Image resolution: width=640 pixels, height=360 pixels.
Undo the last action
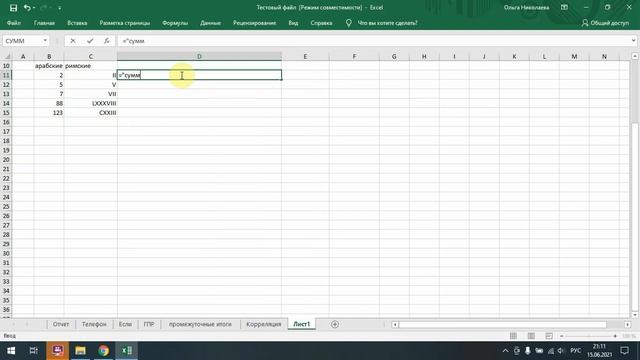[x=27, y=8]
